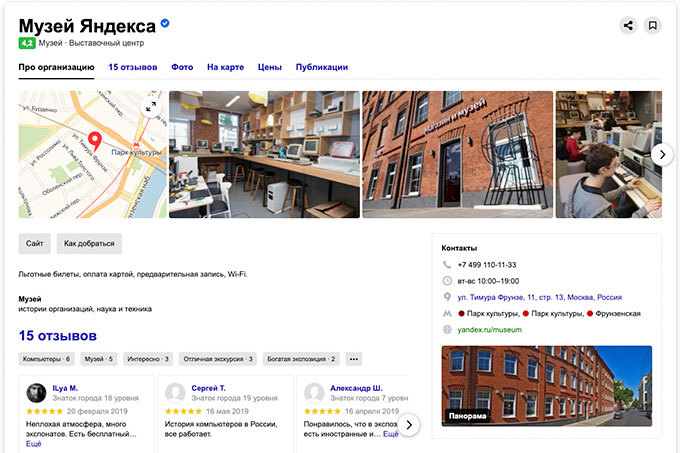Click the red location pin on the map
The width and height of the screenshot is (680, 453).
(95, 141)
